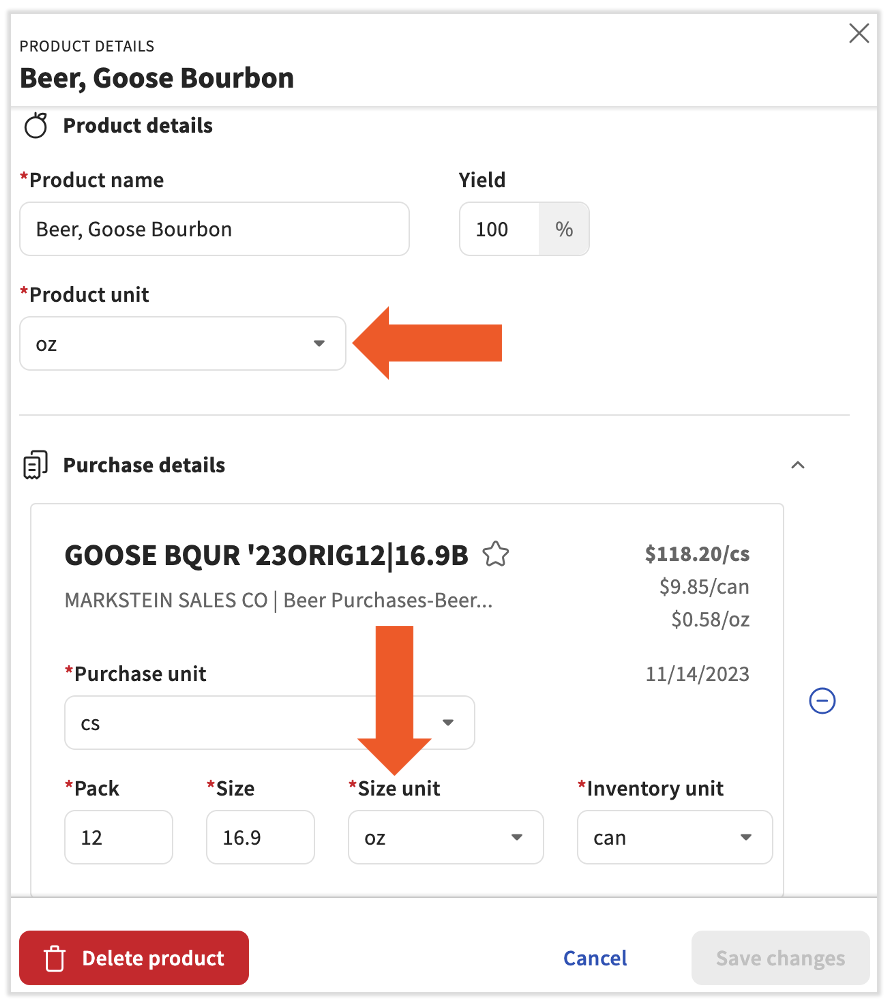This screenshot has height=1006, width=890.
Task: Open the Size unit dropdown
Action: (445, 838)
